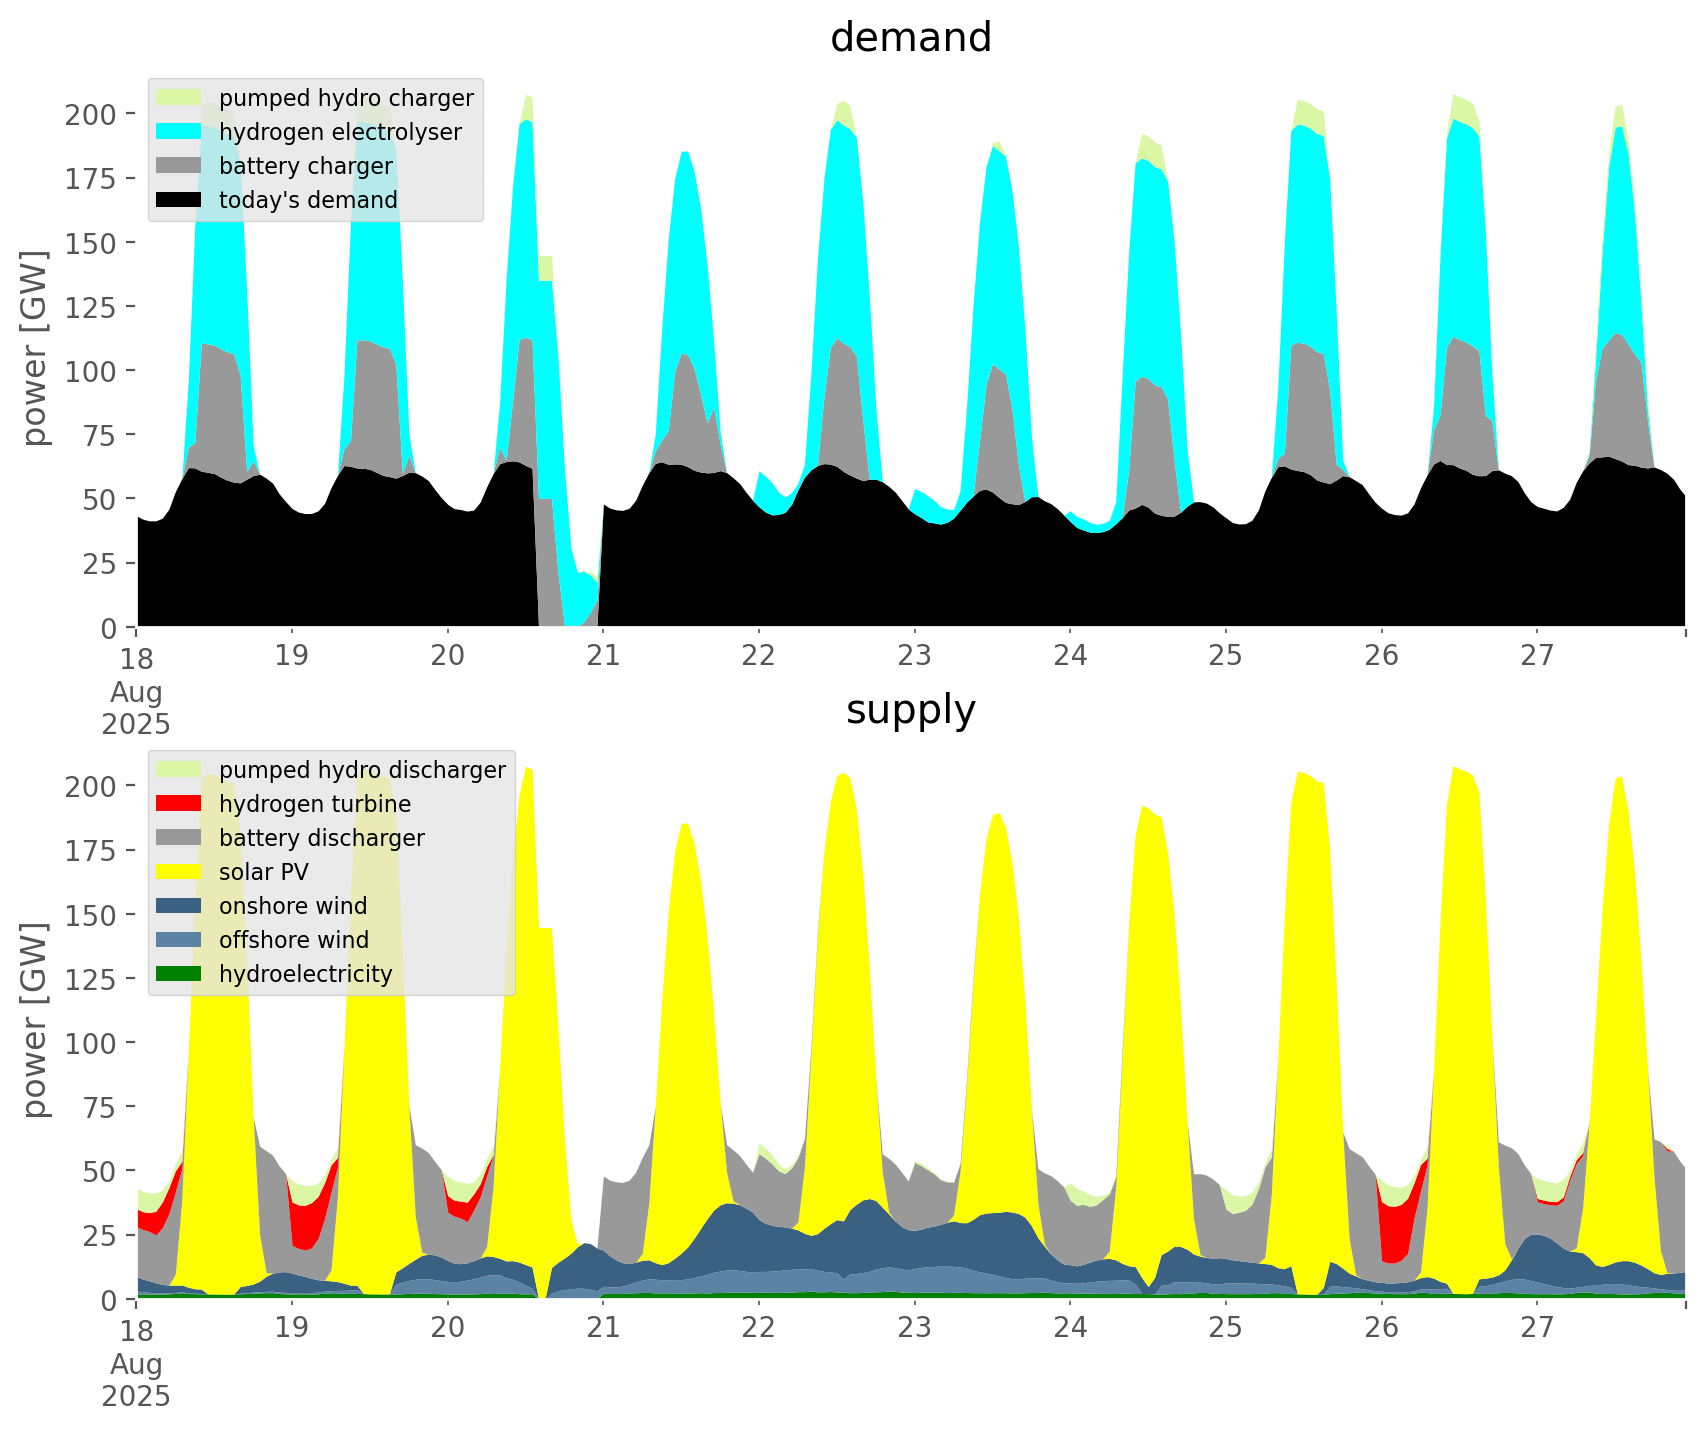Select the pumped hydro discharger legend label
Image resolution: width=1706 pixels, height=1431 pixels.
(362, 770)
